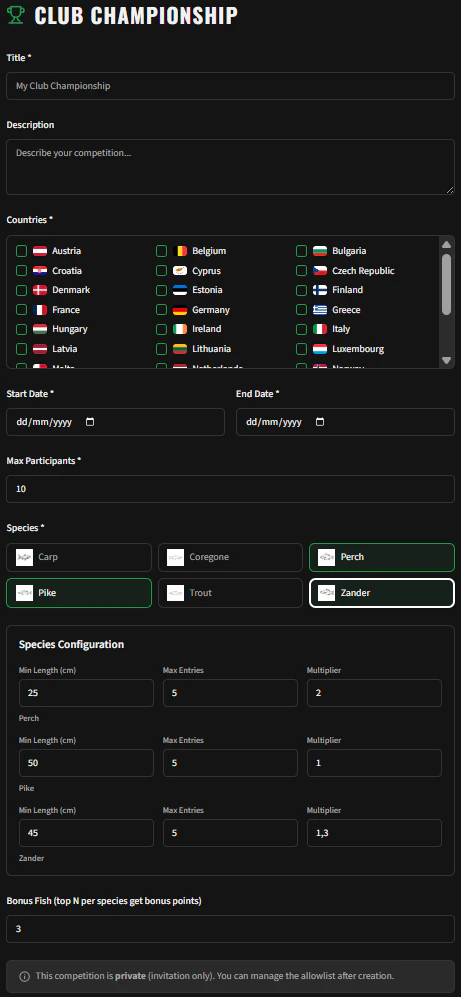Check the Luxembourg checkbox
Screen dimensions: 461x997
point(301,349)
